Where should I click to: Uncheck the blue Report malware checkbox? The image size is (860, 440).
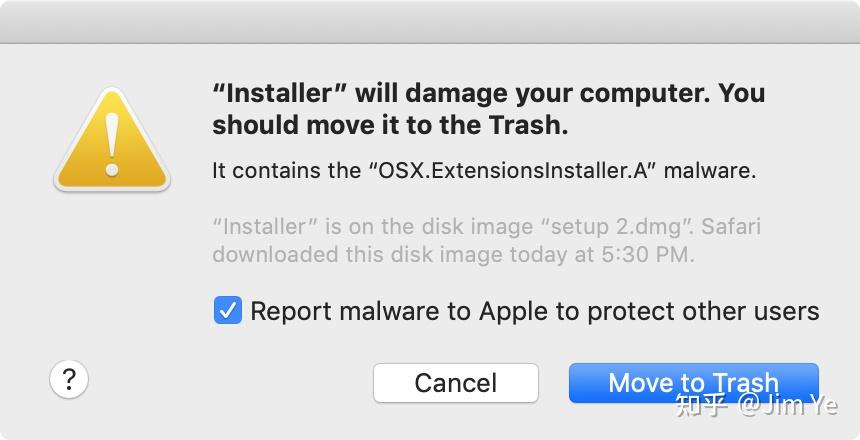228,310
